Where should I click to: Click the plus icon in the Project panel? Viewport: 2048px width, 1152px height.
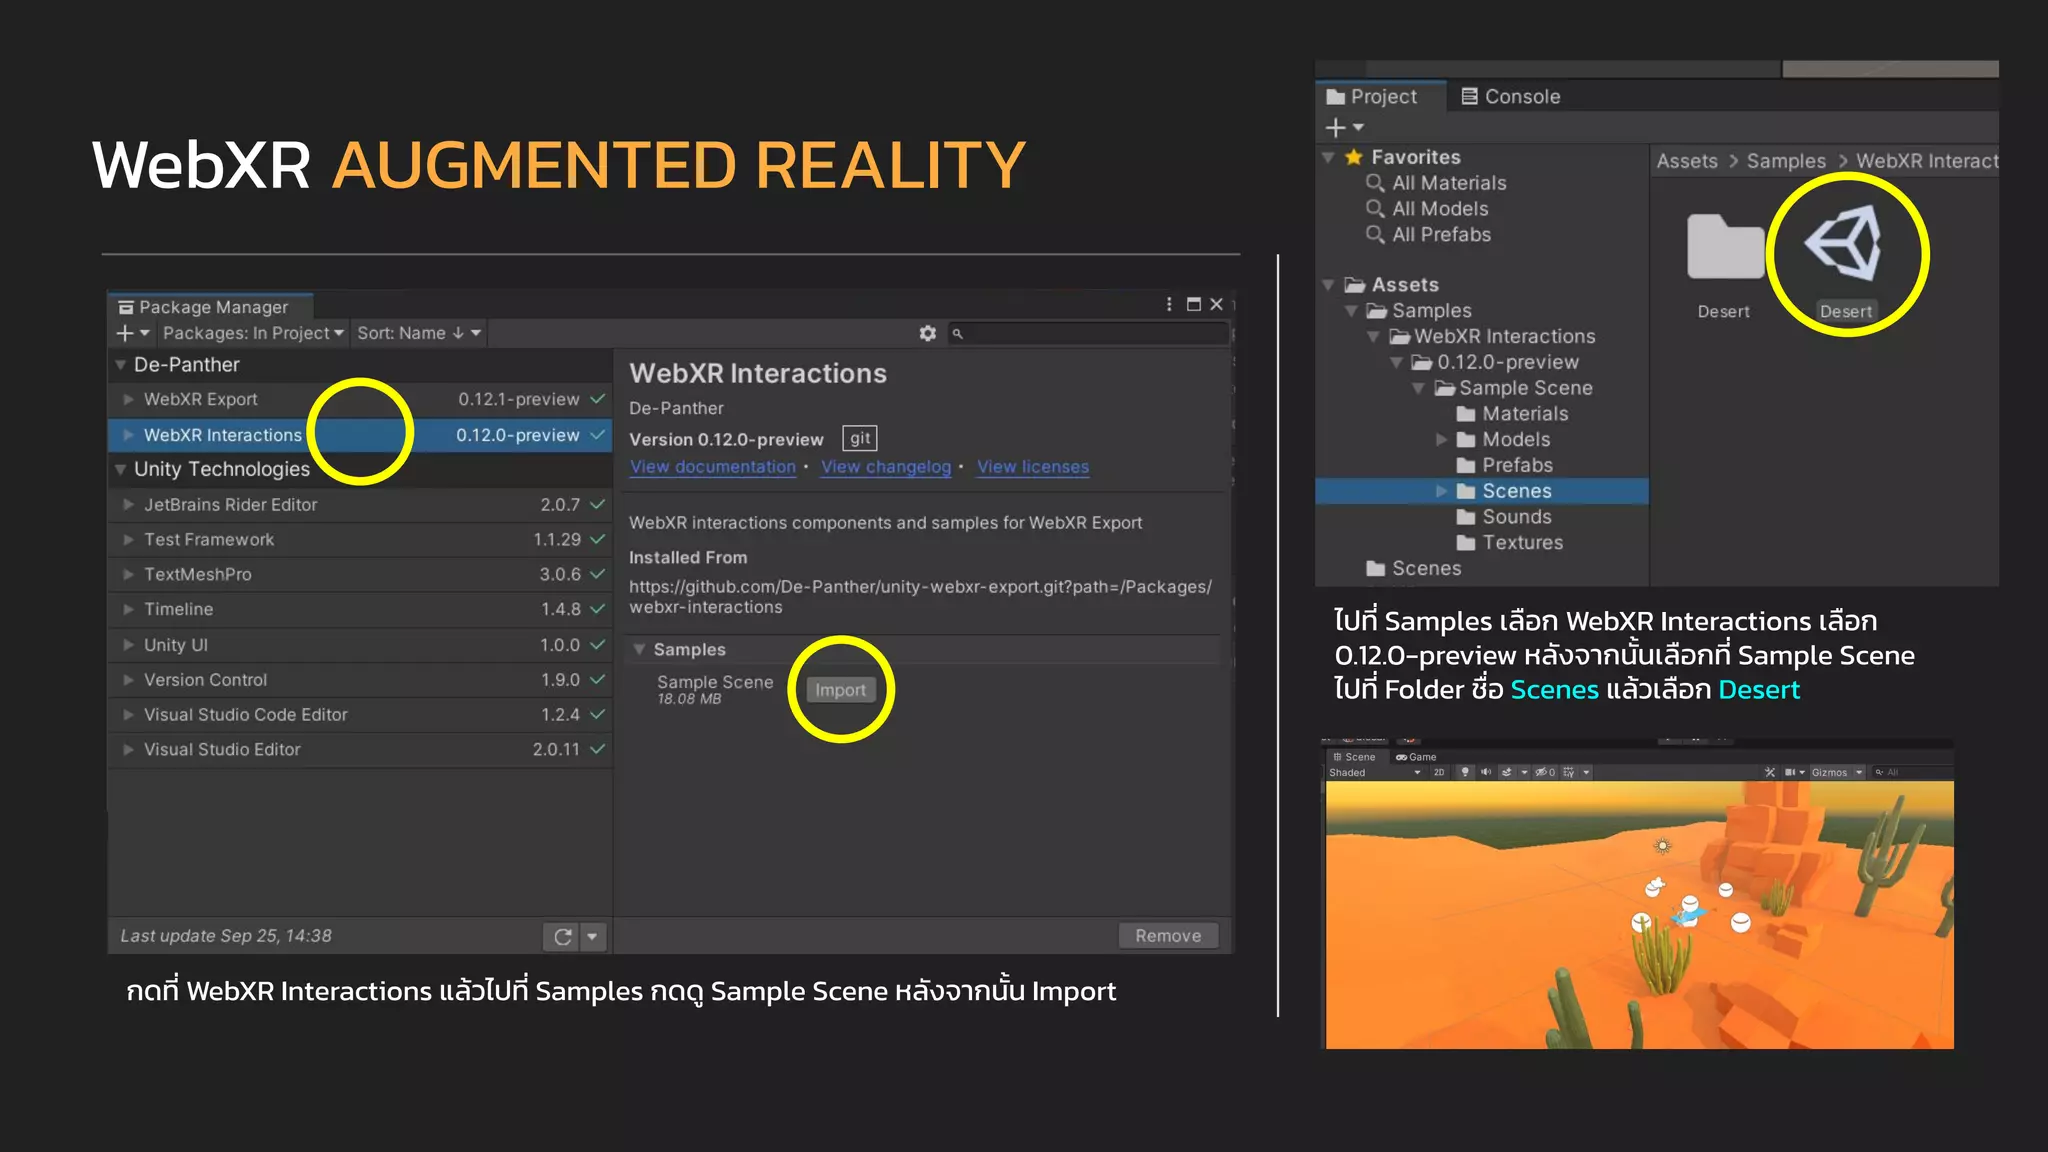1335,127
